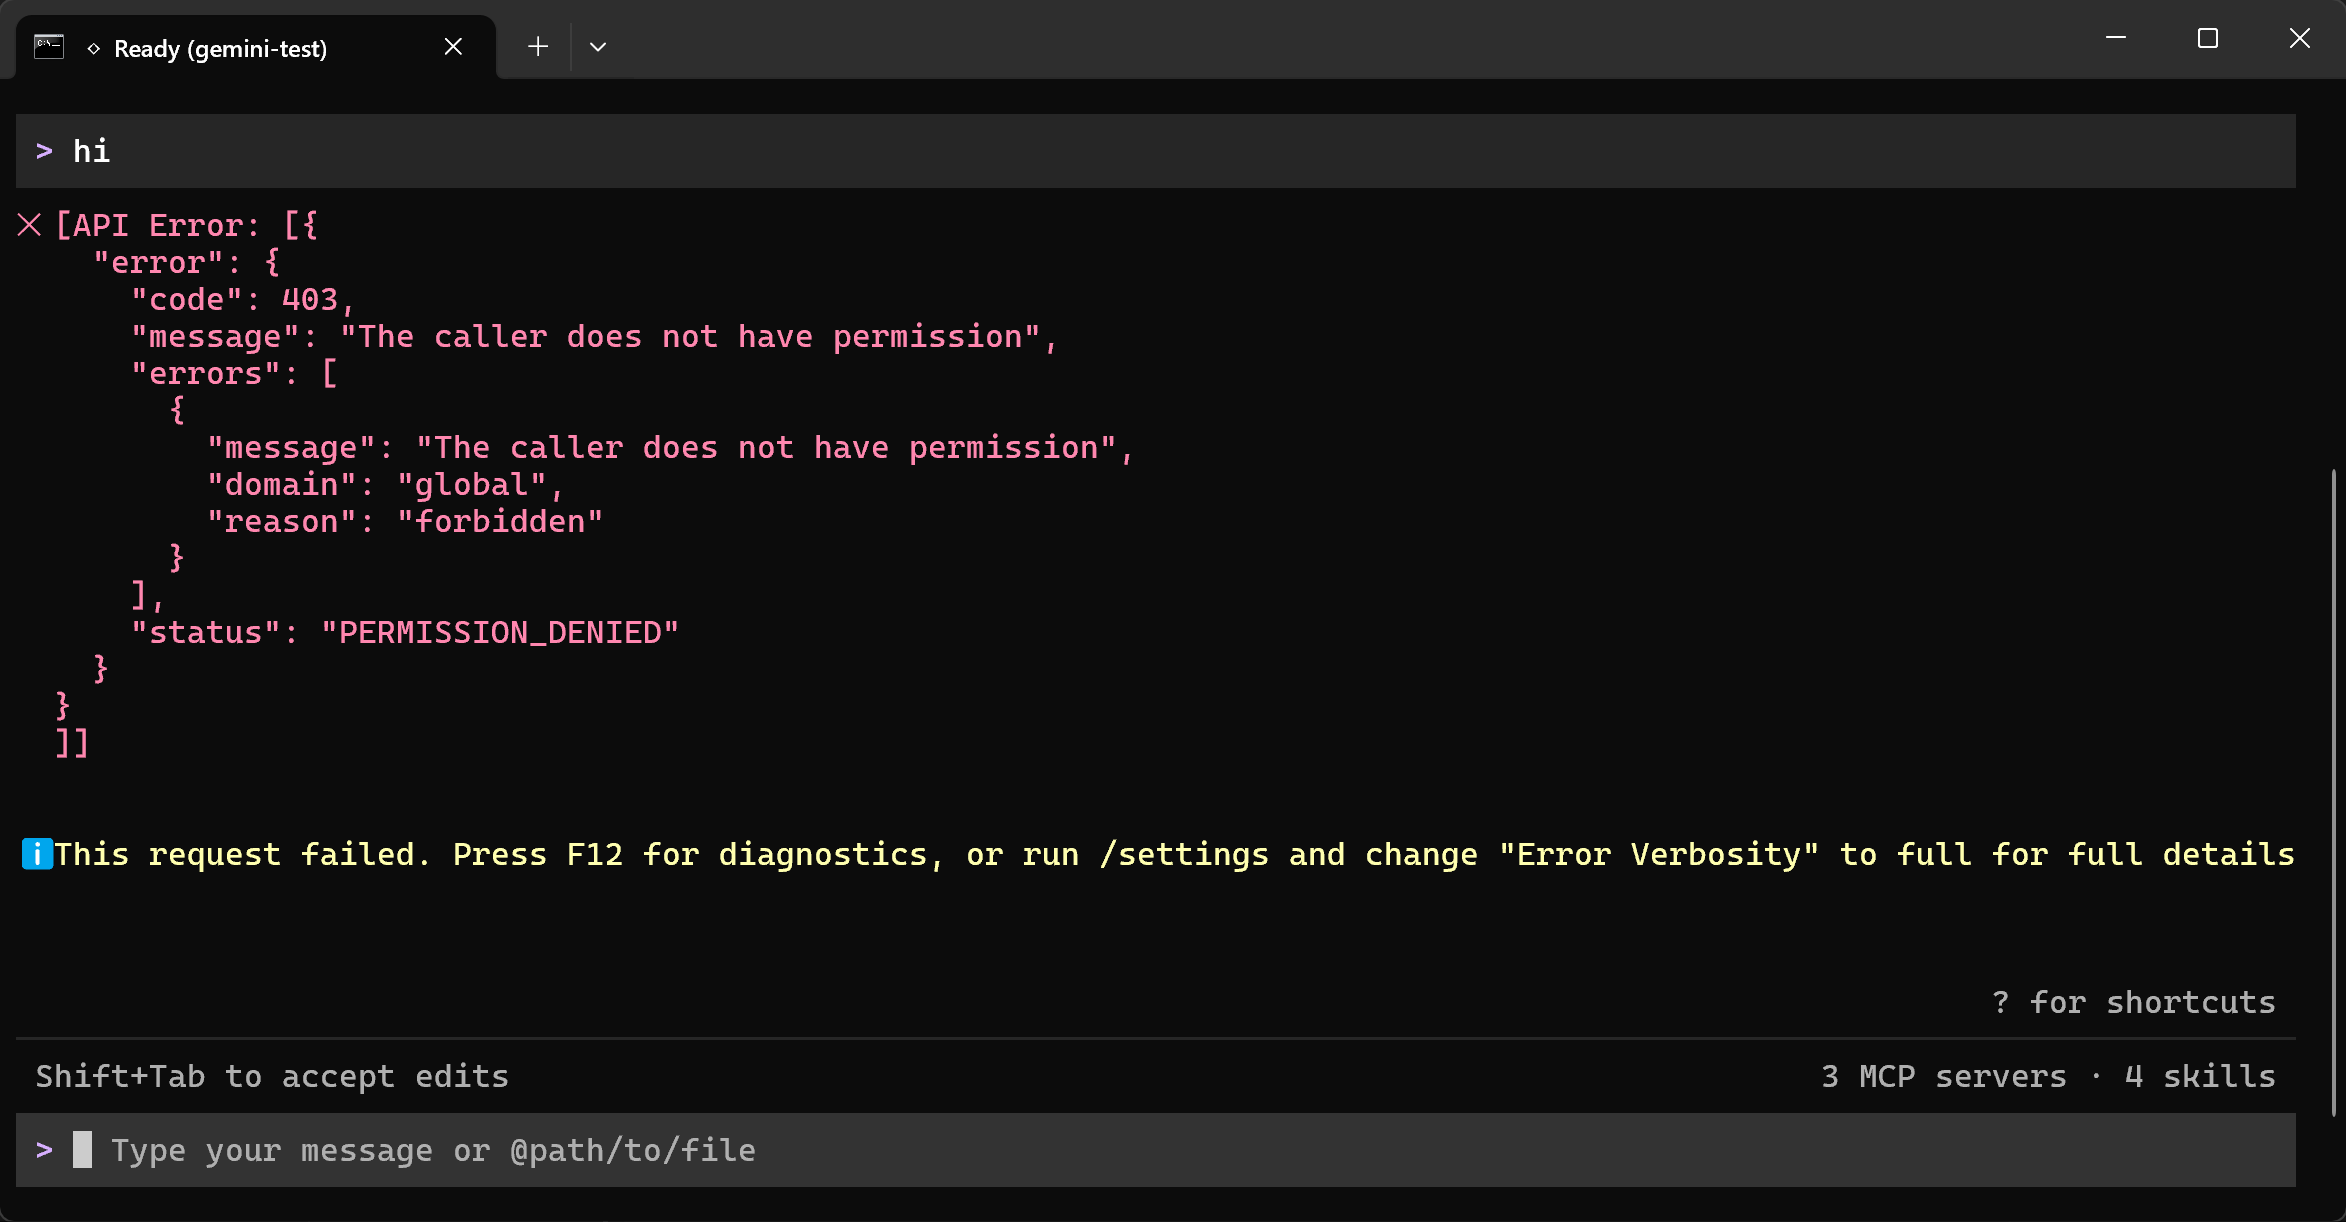Image resolution: width=2346 pixels, height=1222 pixels.
Task: Click the diamond icon beside Ready title
Action: click(93, 48)
